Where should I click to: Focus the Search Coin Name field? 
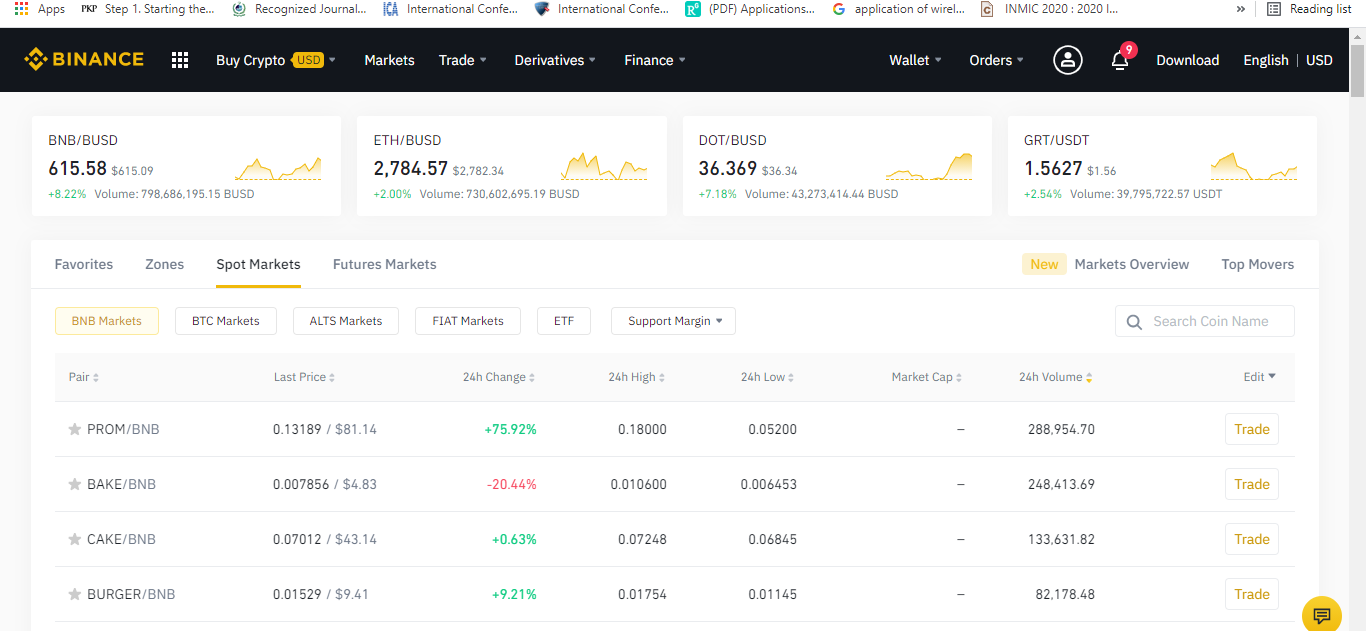1205,321
